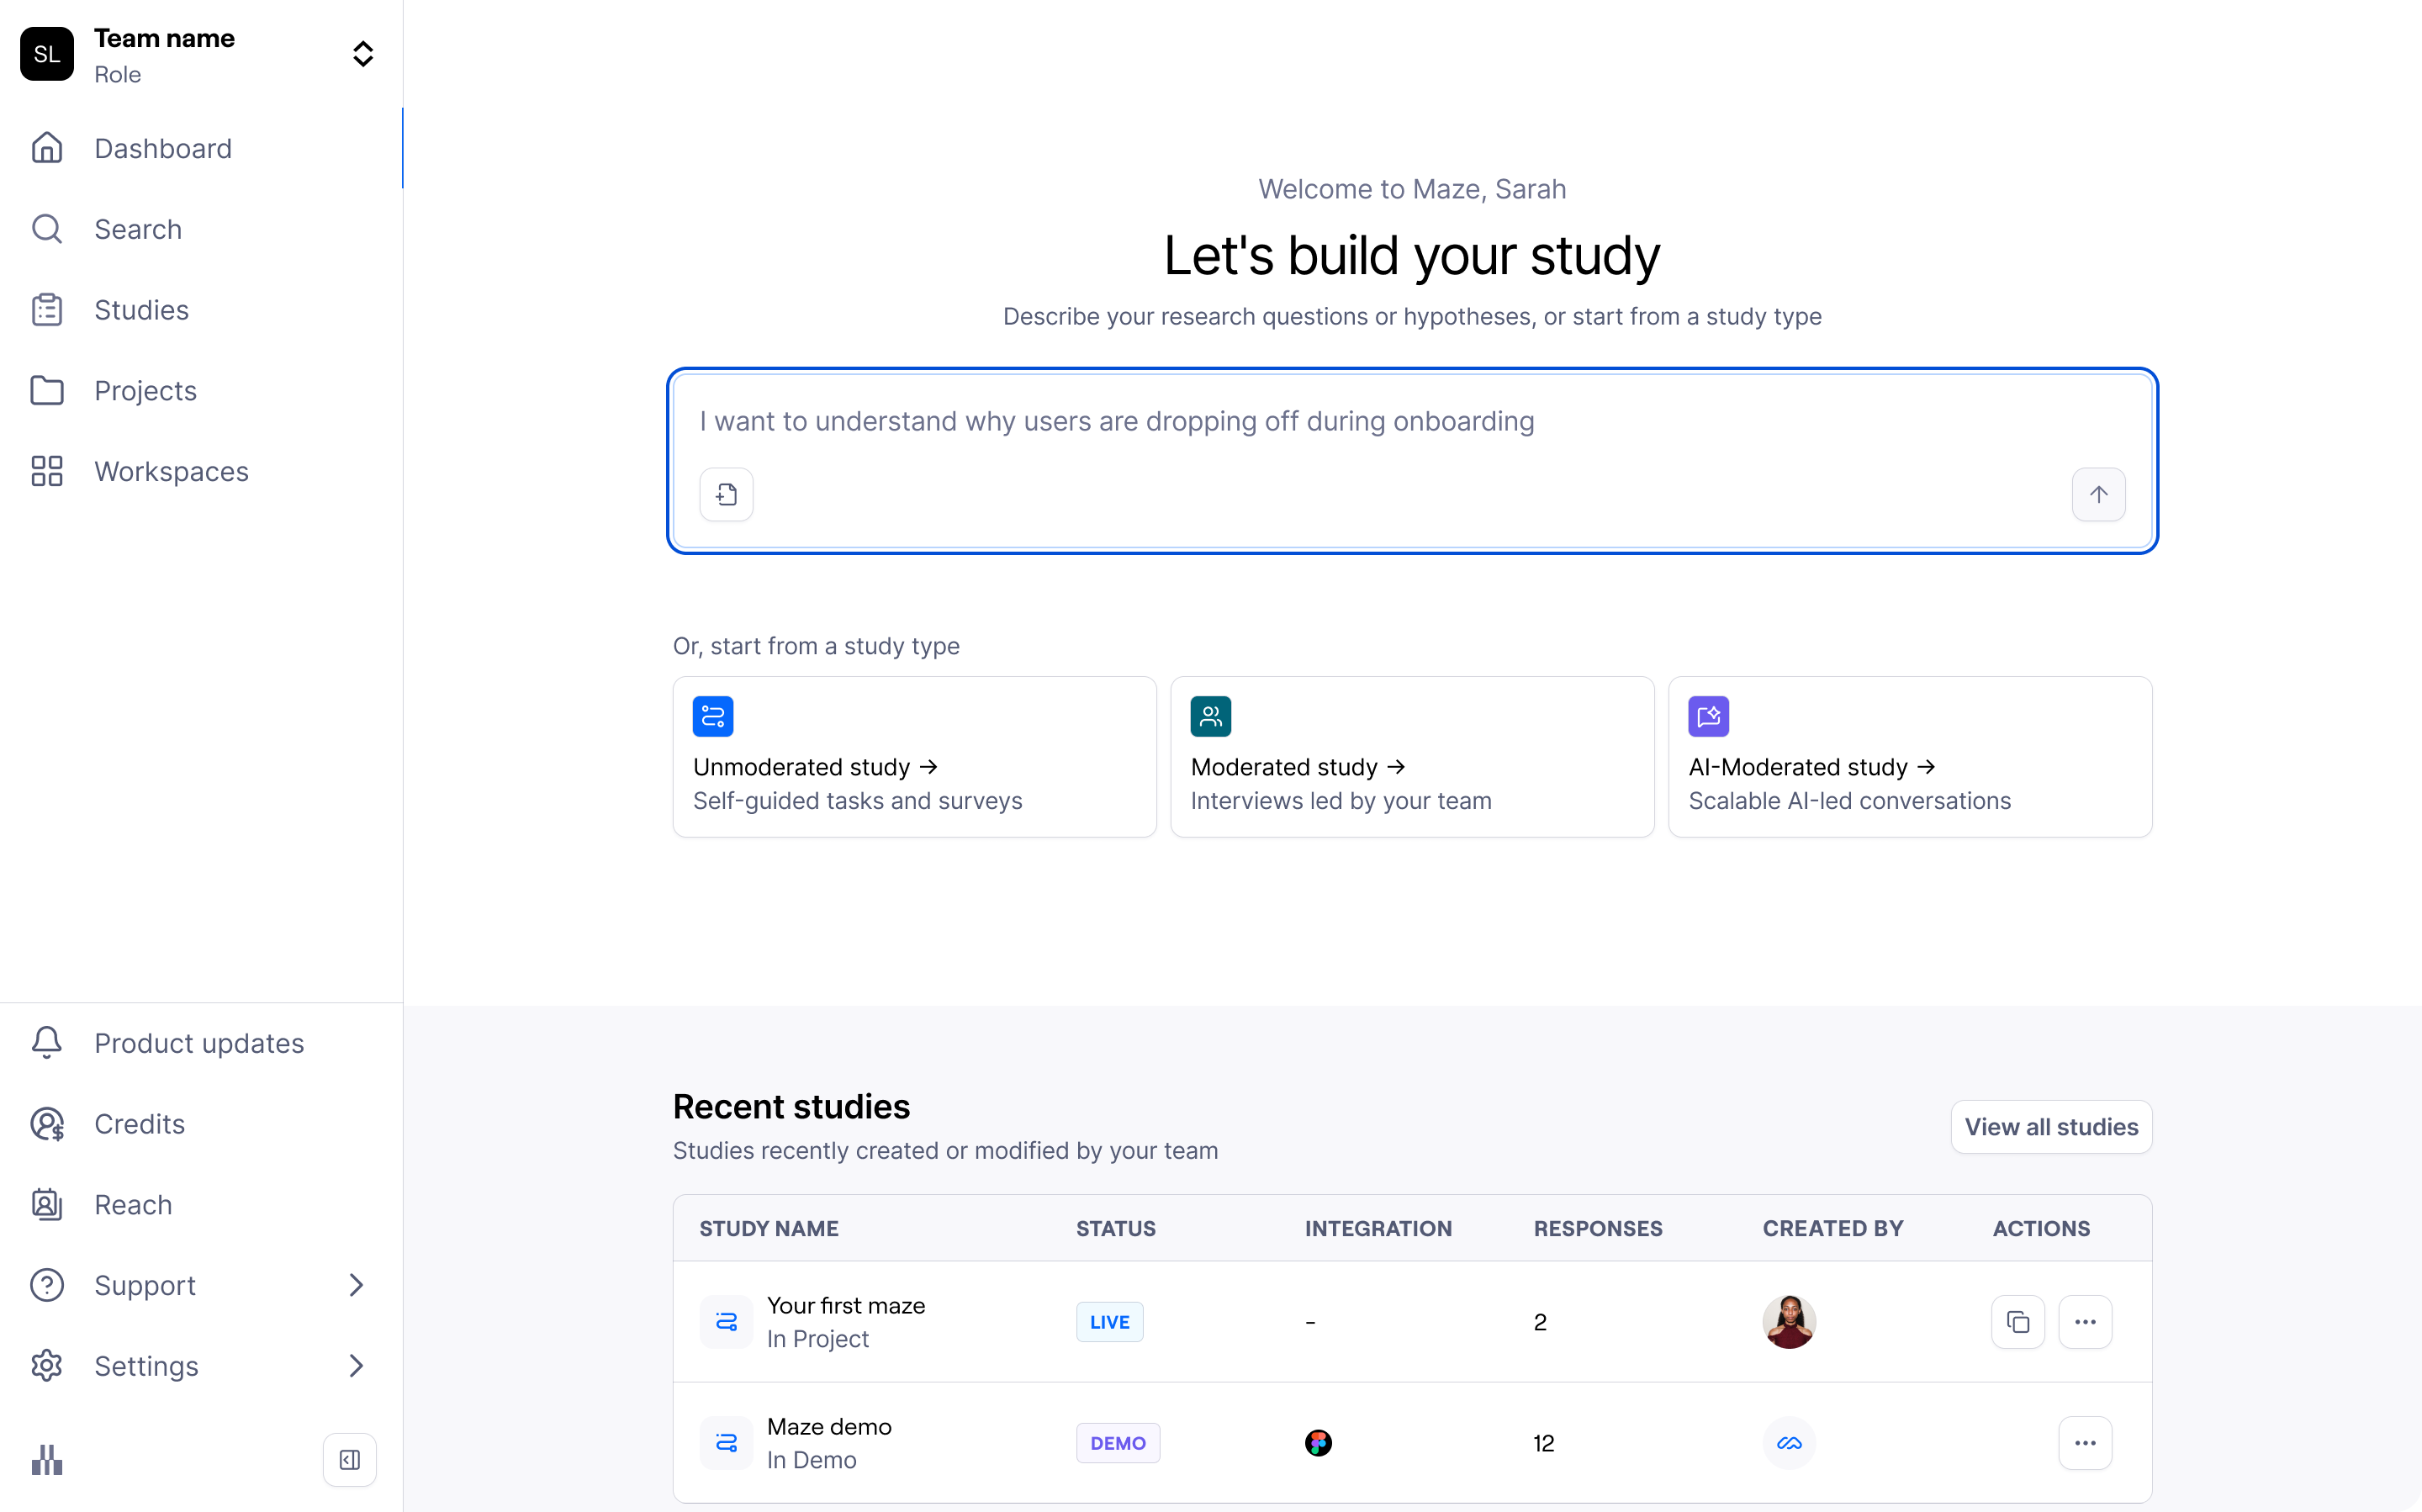Viewport: 2422px width, 1512px height.
Task: Click the creator avatar for Your first maze
Action: tap(1789, 1322)
